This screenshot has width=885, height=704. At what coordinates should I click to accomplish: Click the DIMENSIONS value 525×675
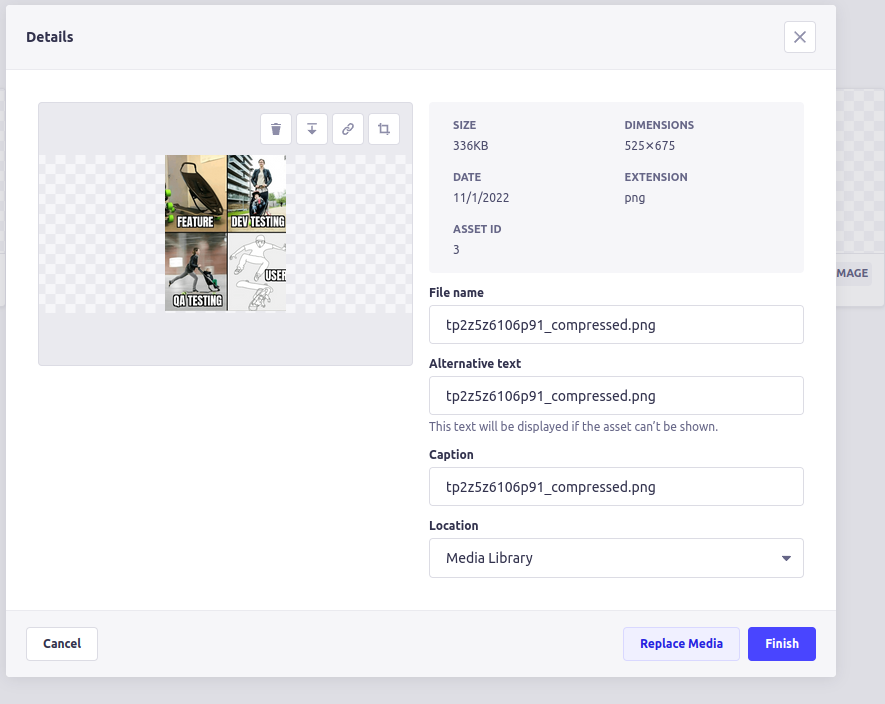650,145
